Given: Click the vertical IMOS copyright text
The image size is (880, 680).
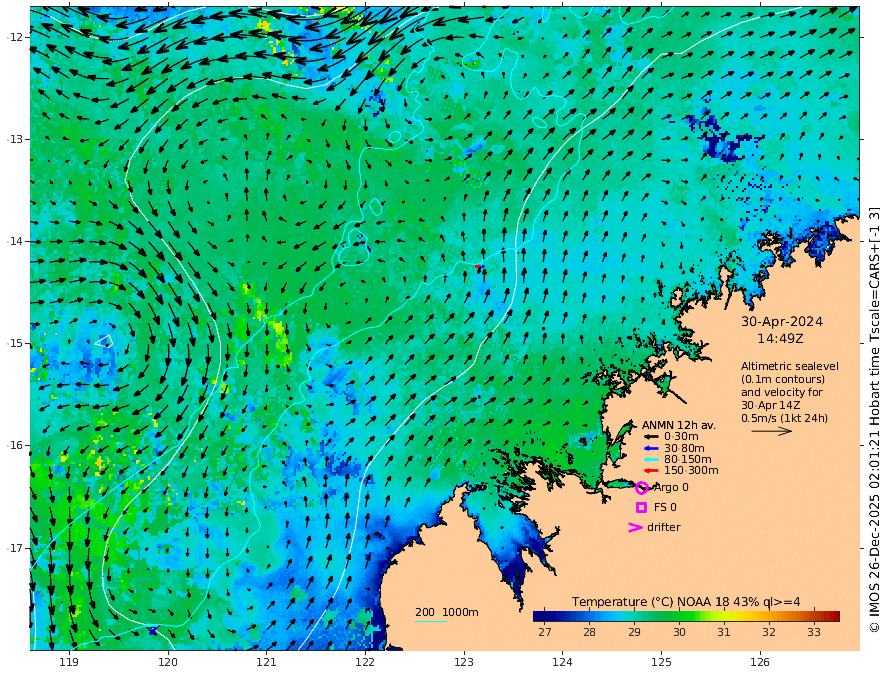Looking at the screenshot, I should [873, 420].
